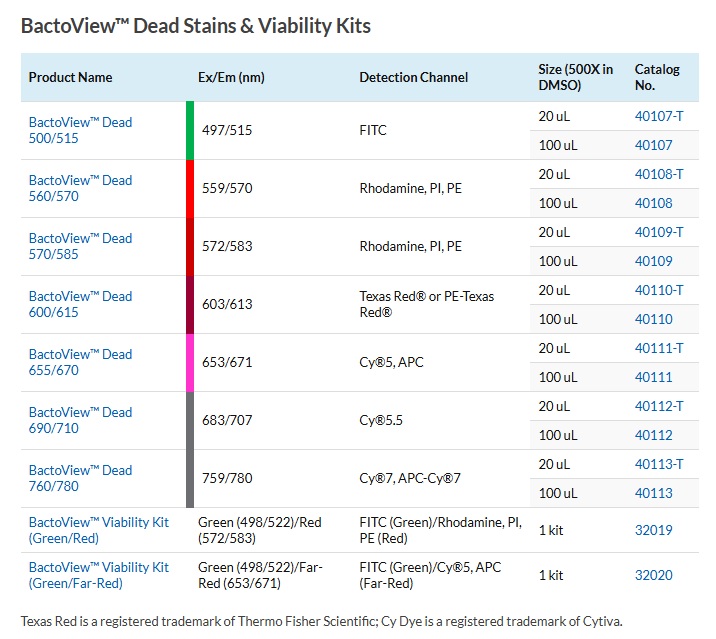
Task: Click catalog number 40112-T
Action: pos(659,407)
